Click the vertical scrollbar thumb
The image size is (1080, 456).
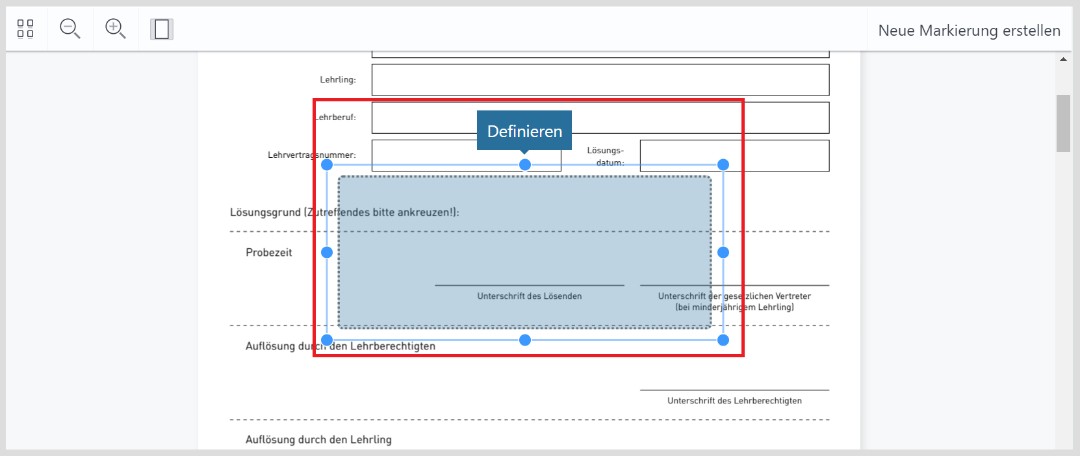(1063, 123)
